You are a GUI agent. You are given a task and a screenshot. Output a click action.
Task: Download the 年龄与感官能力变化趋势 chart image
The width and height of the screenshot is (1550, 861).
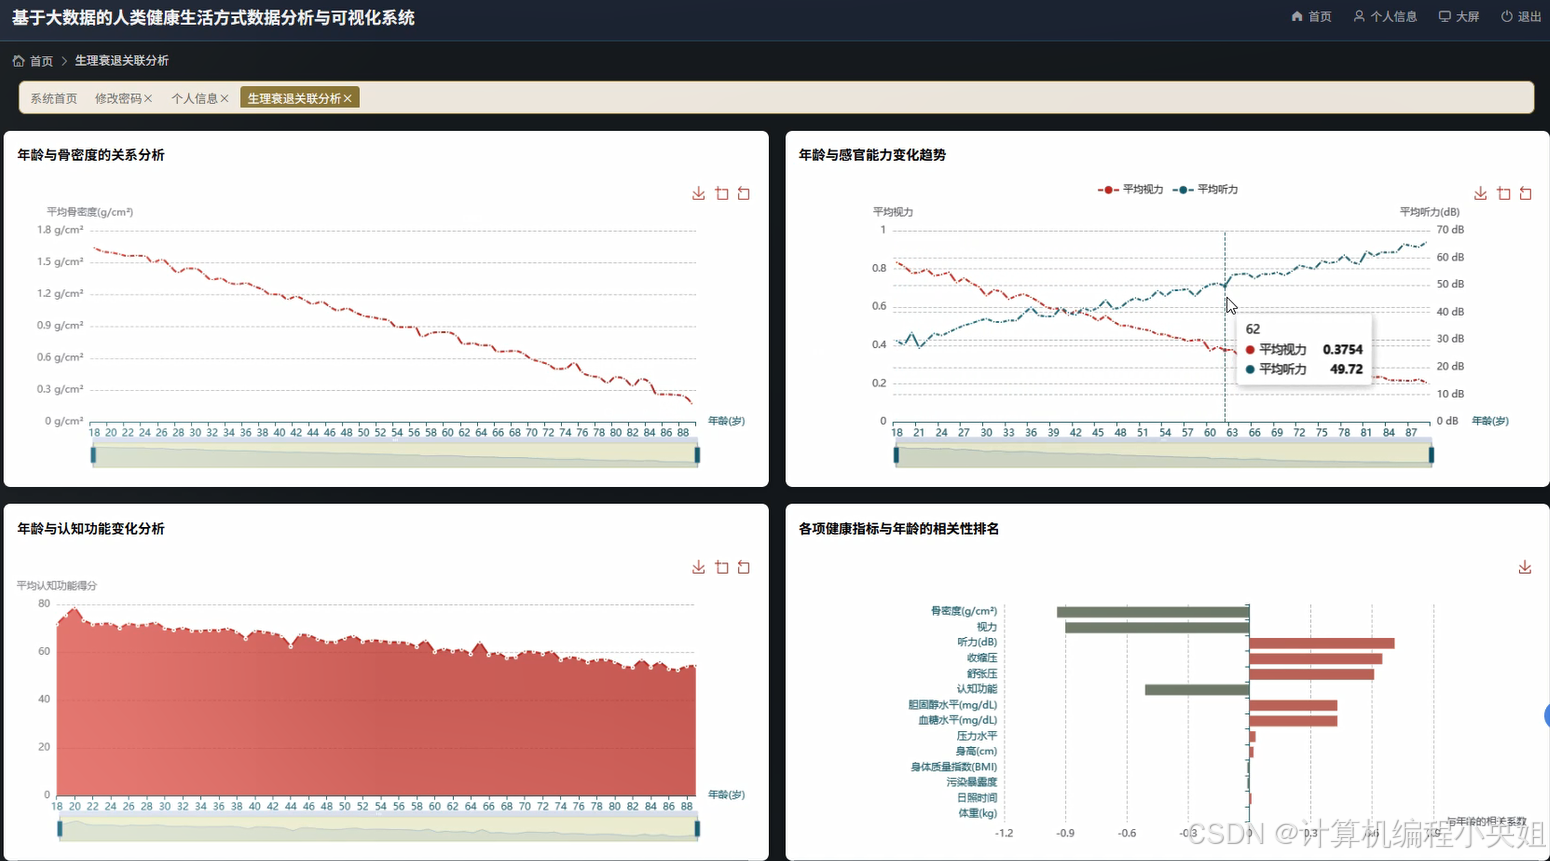pos(1480,194)
